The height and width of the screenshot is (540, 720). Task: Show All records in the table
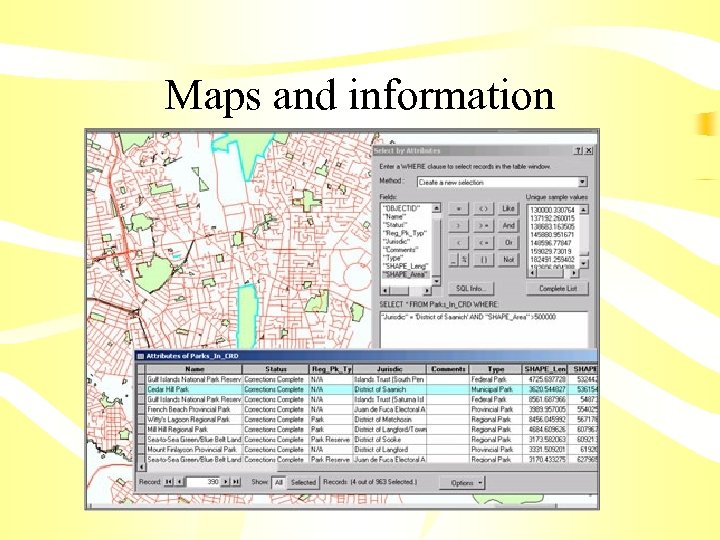pos(278,482)
